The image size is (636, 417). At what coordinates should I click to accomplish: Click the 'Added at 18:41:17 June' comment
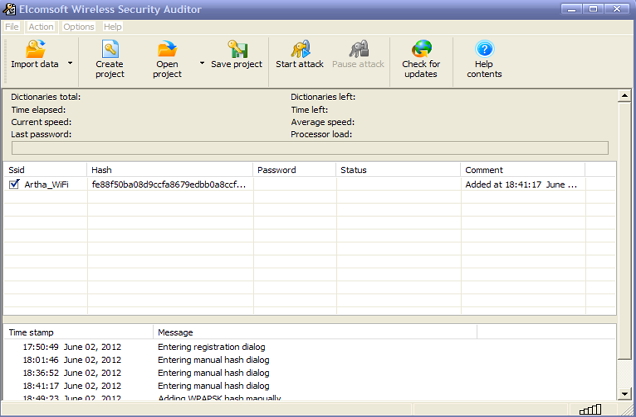click(x=521, y=185)
